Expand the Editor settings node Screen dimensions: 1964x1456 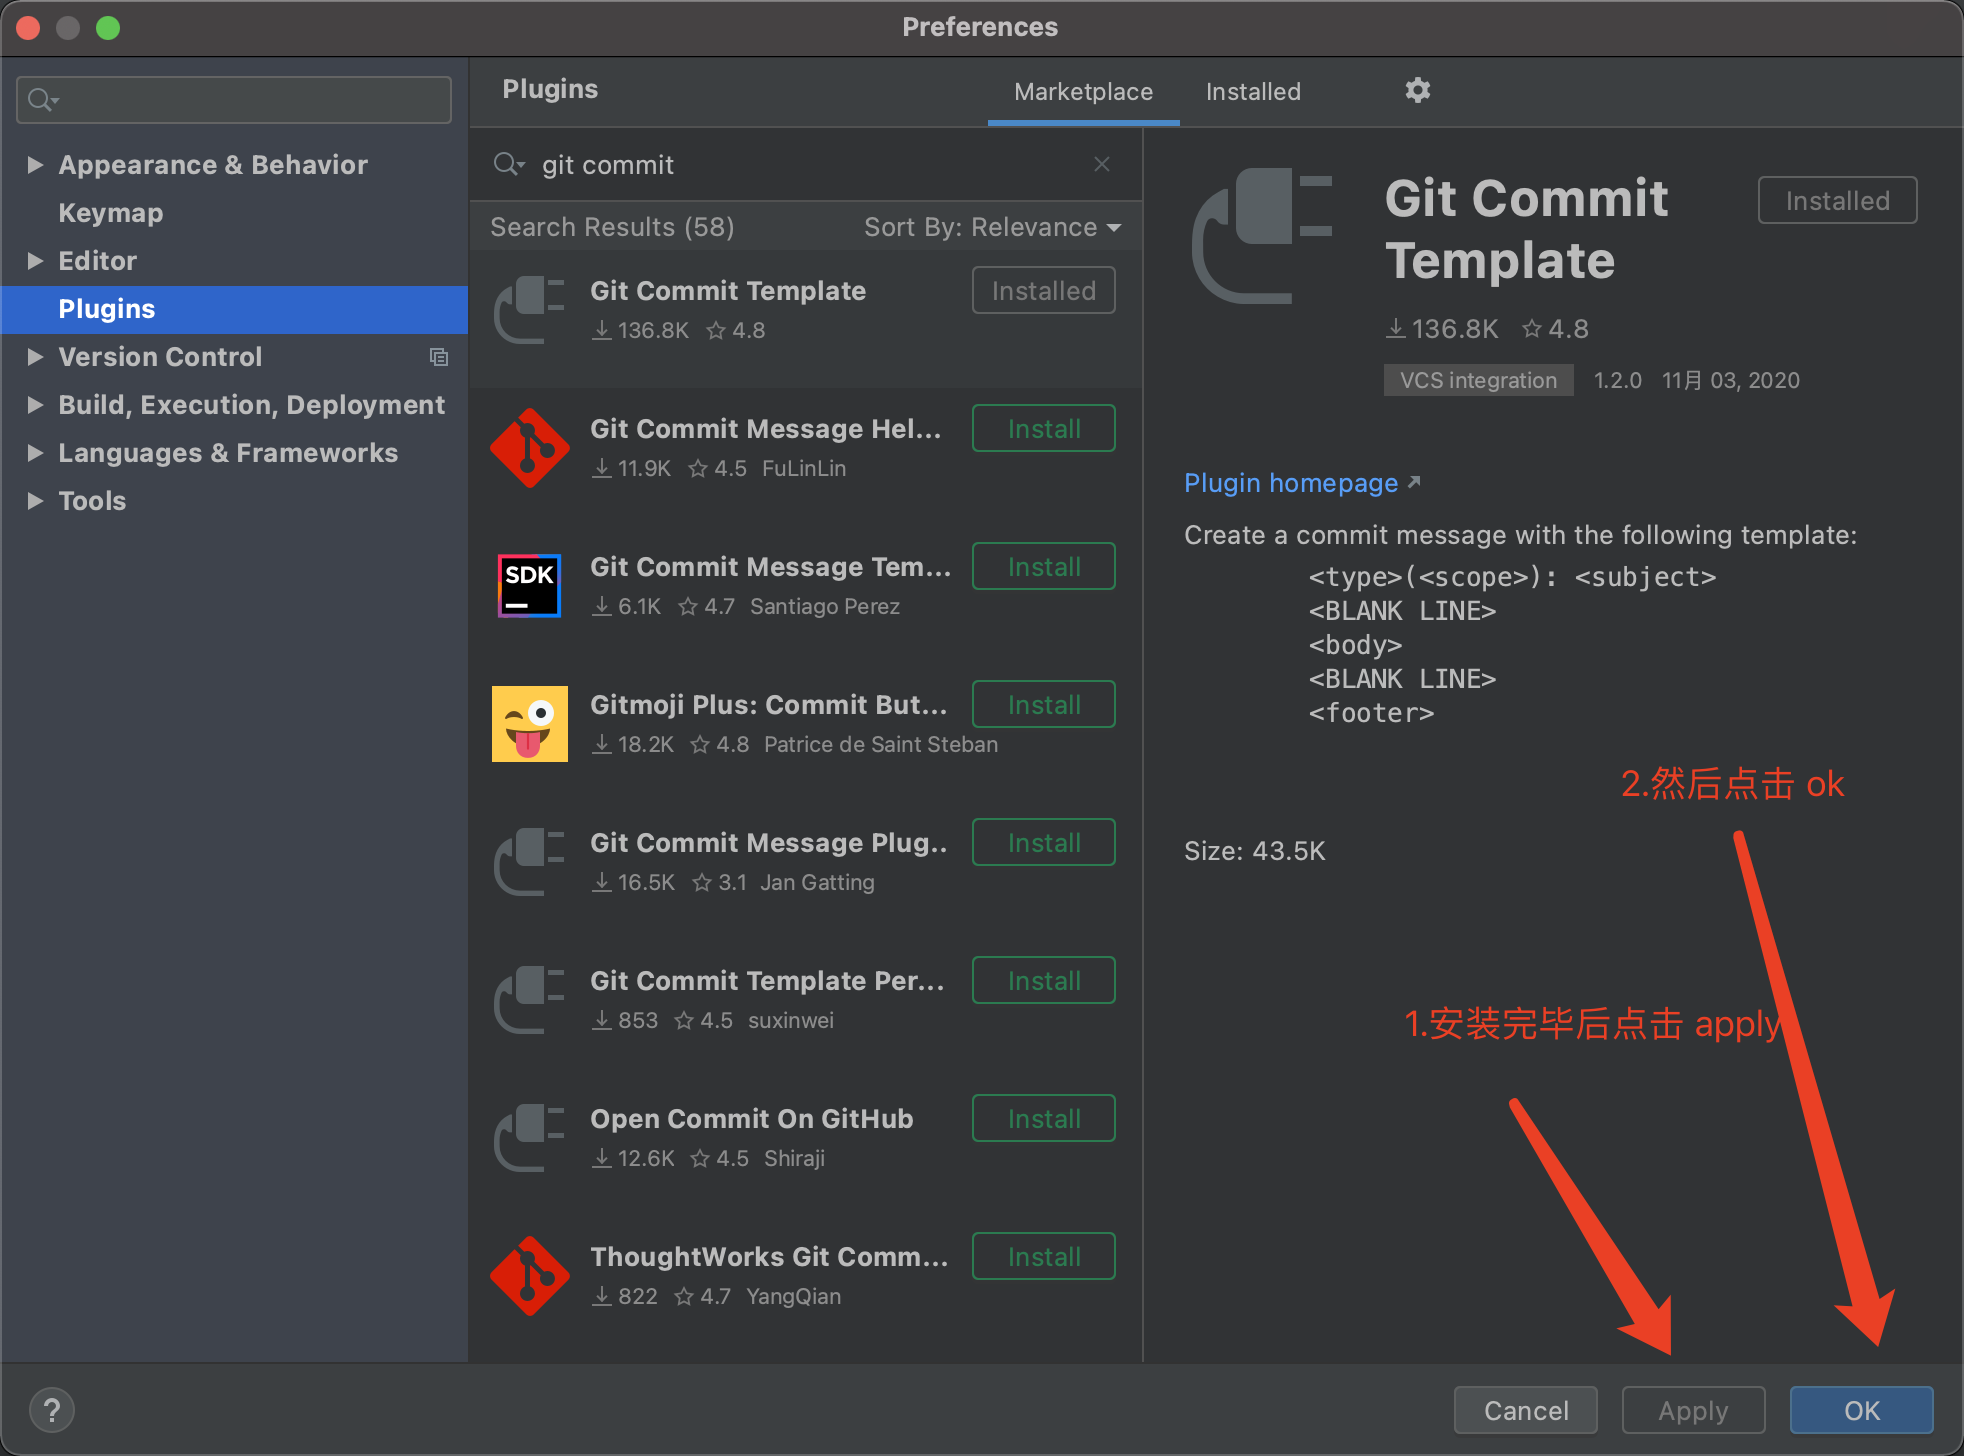pyautogui.click(x=35, y=261)
